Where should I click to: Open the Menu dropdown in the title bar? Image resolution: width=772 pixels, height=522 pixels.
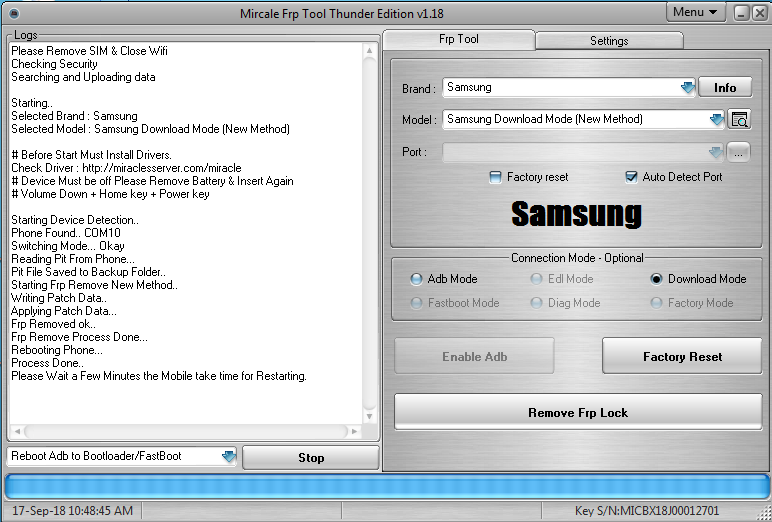(696, 12)
